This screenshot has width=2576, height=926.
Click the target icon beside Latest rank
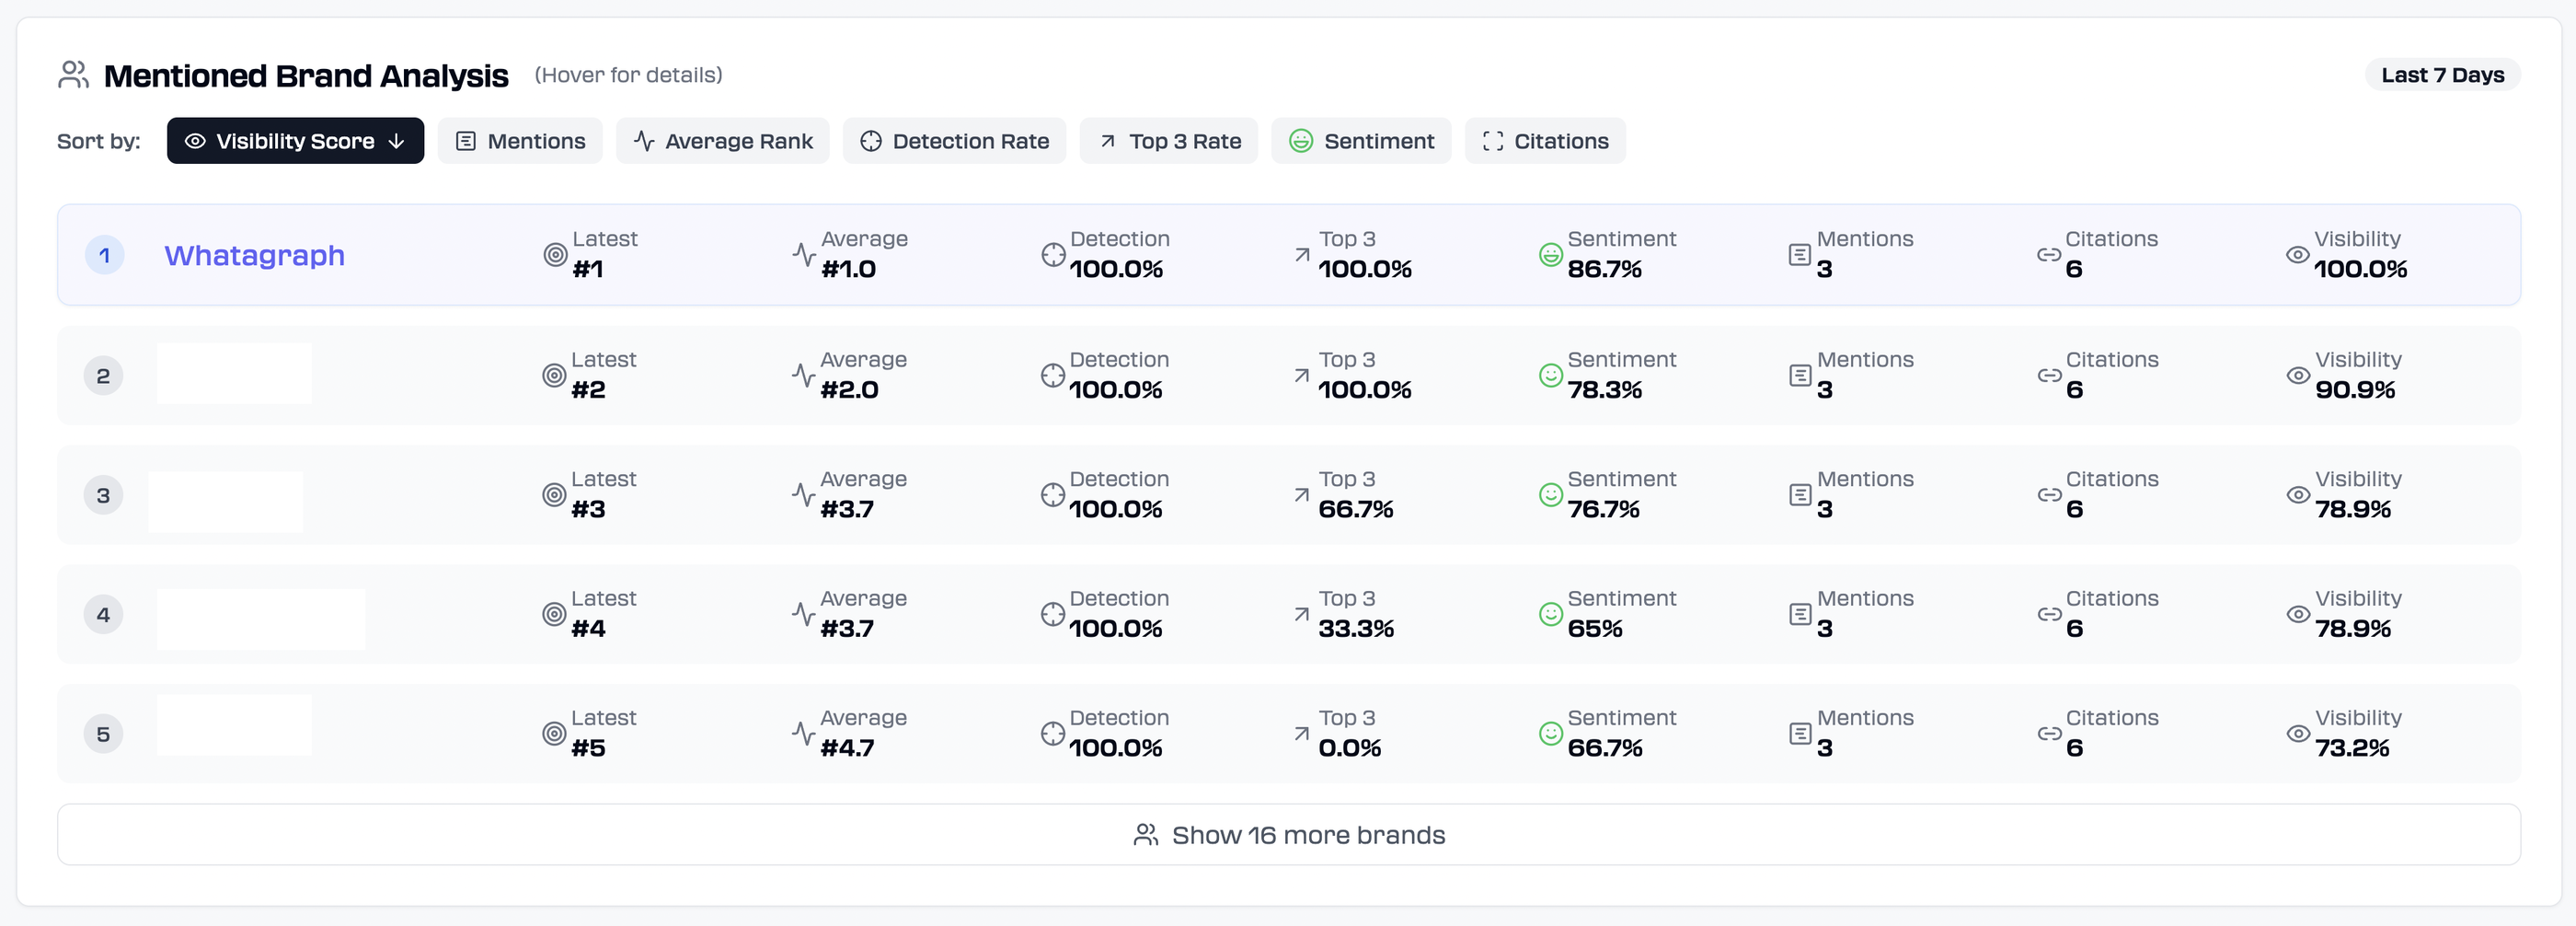[553, 255]
